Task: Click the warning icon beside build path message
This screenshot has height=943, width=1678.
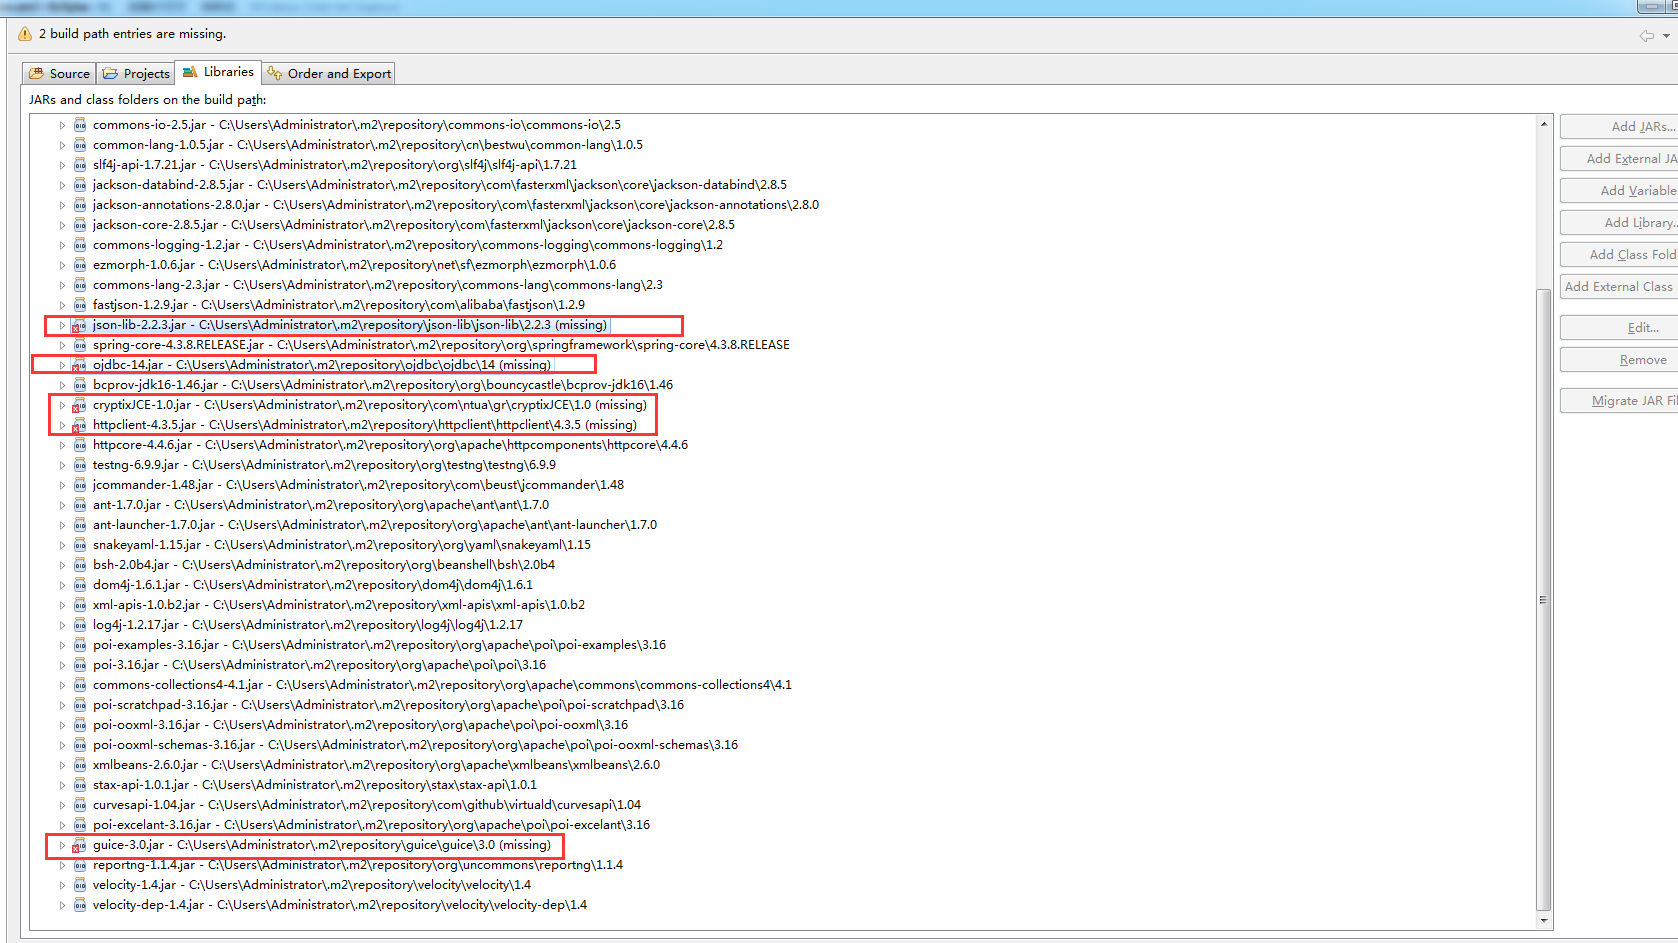Action: click(x=25, y=34)
